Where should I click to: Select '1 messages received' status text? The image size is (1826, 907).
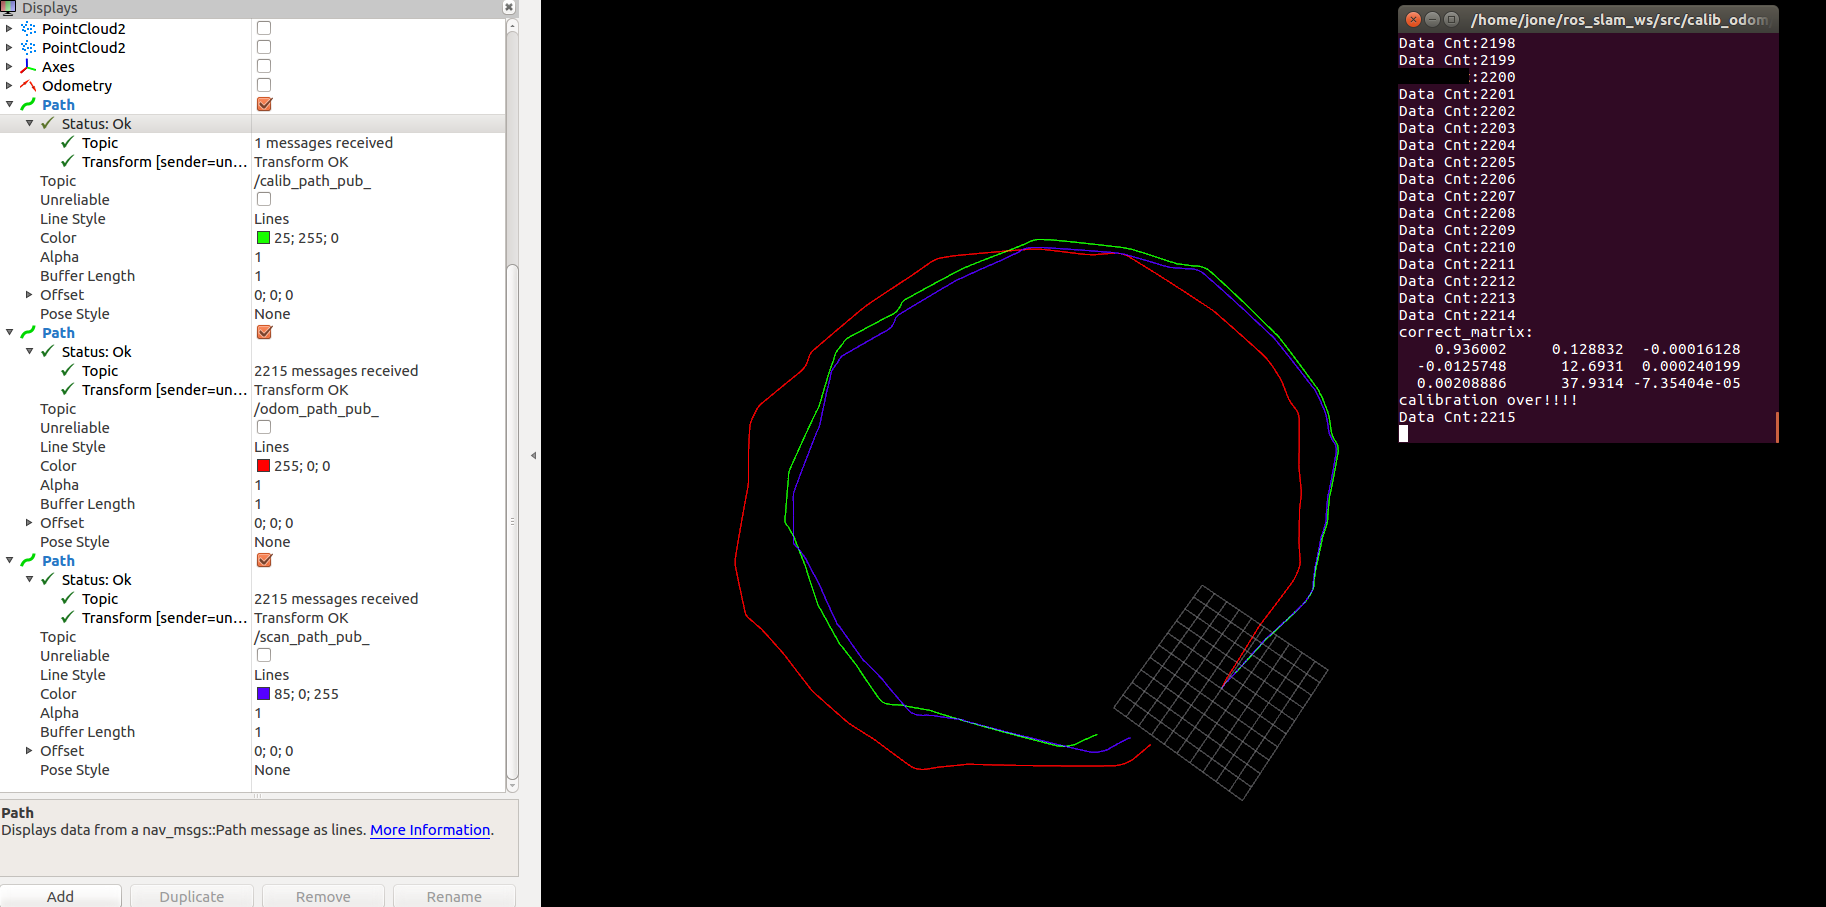(324, 143)
